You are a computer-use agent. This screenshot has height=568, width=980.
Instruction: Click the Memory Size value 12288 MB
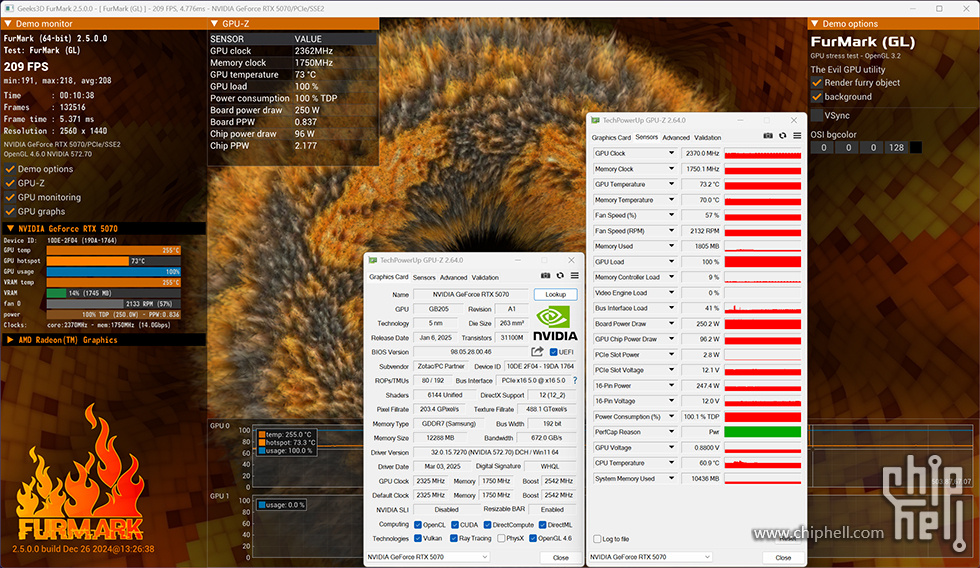click(x=441, y=438)
